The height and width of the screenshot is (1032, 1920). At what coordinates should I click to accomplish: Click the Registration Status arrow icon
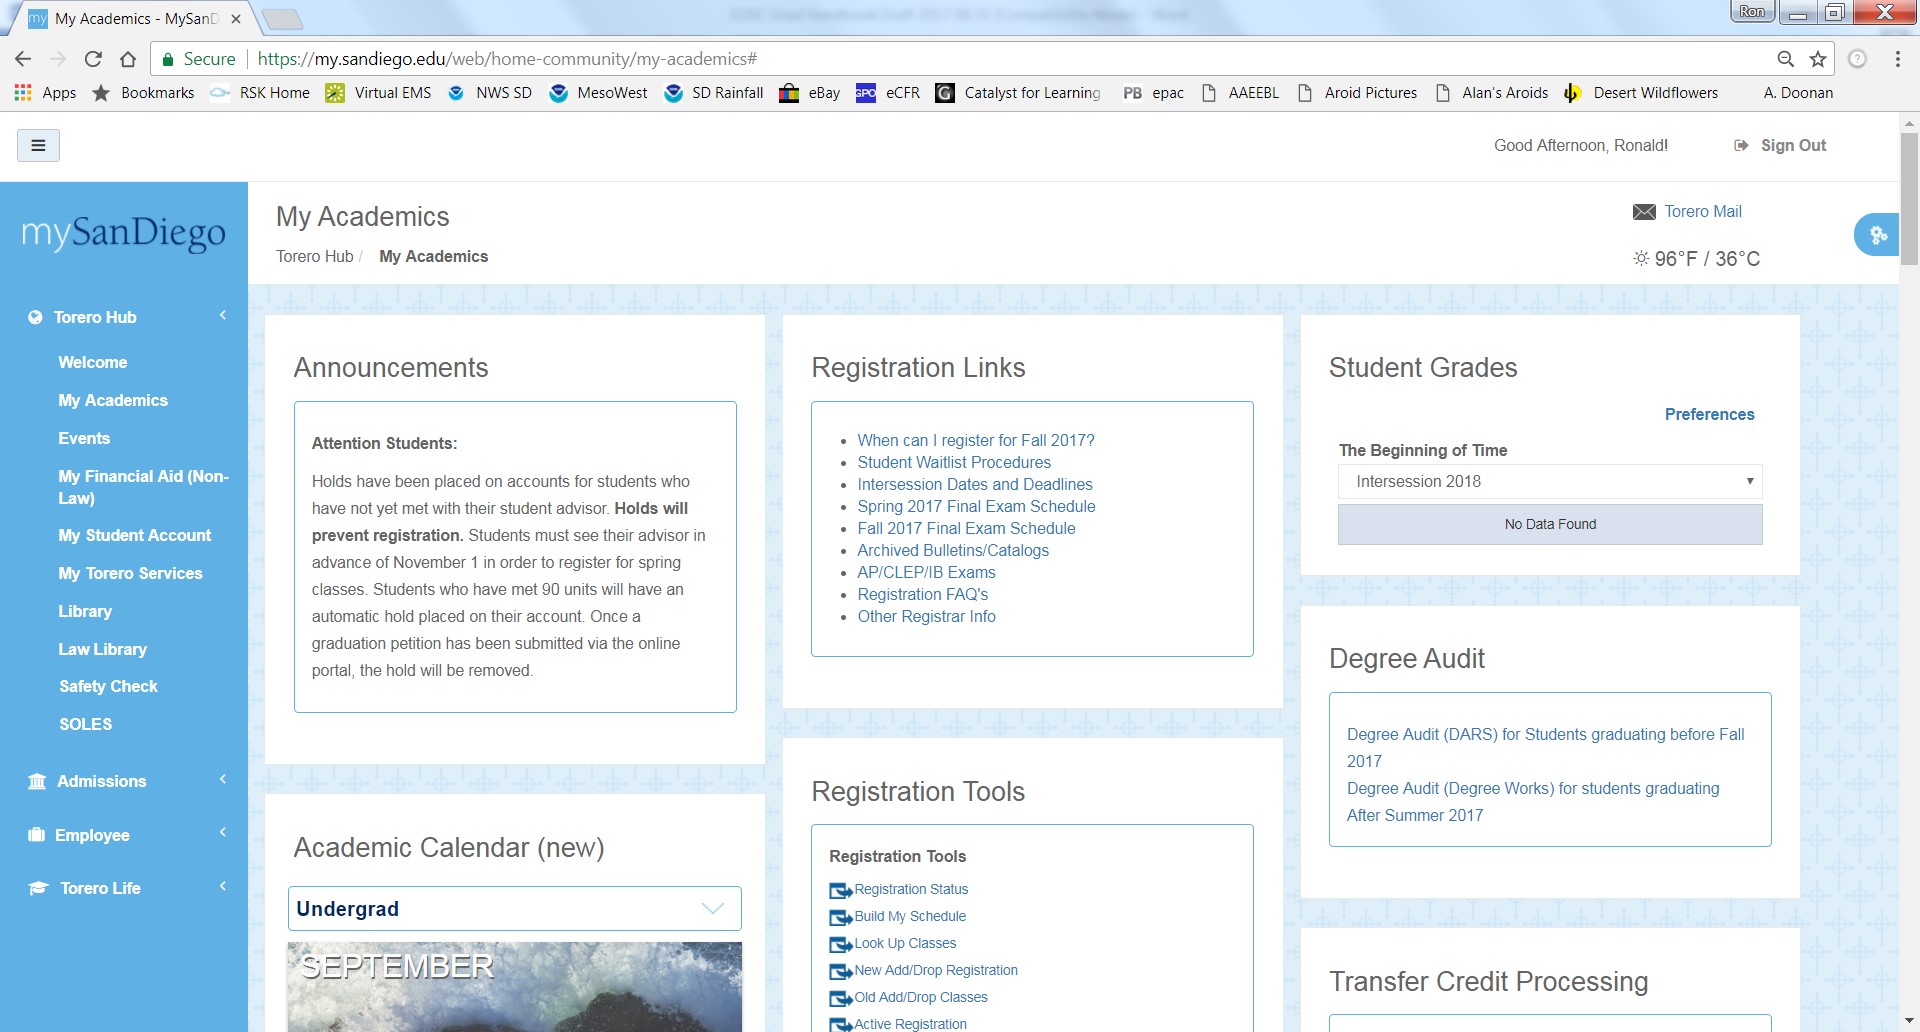(840, 890)
